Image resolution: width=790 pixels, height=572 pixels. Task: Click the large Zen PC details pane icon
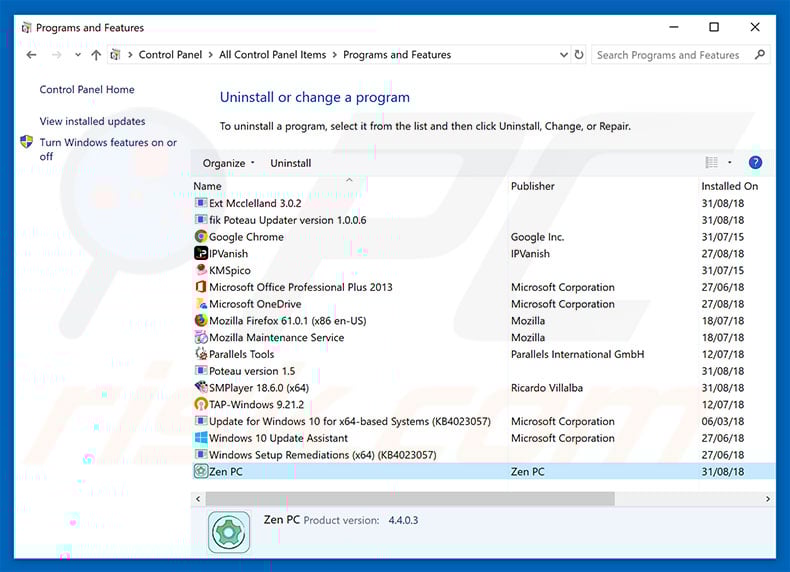[x=229, y=532]
